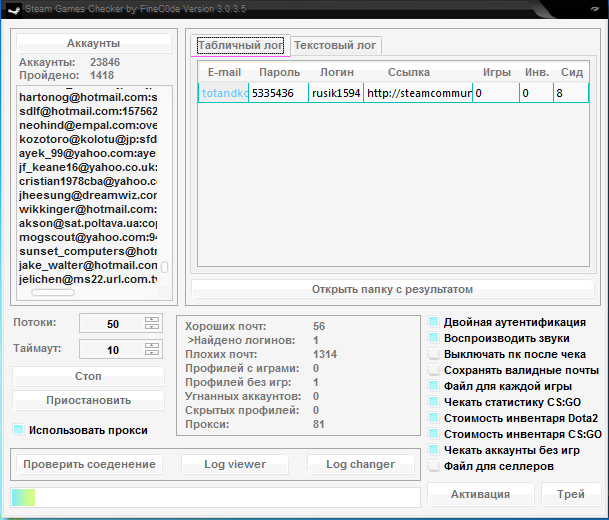Click the Логин column header
The height and width of the screenshot is (520, 609).
pos(336,72)
